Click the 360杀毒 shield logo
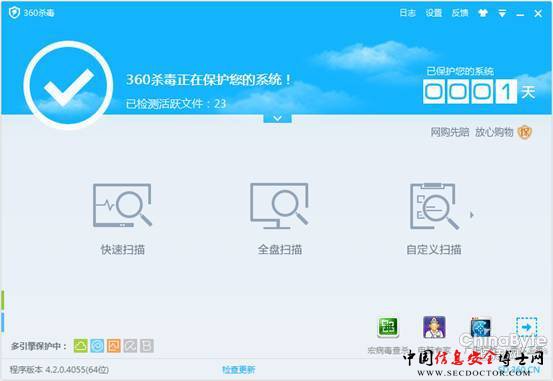 [14, 13]
